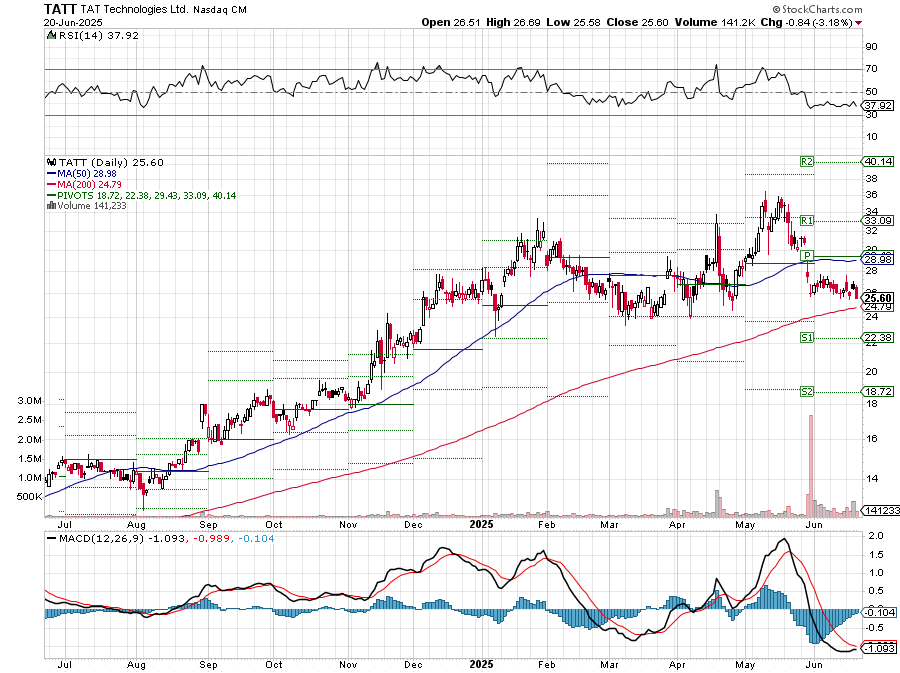Click the Low 25.58 value
900x673 pixels.
[x=573, y=22]
